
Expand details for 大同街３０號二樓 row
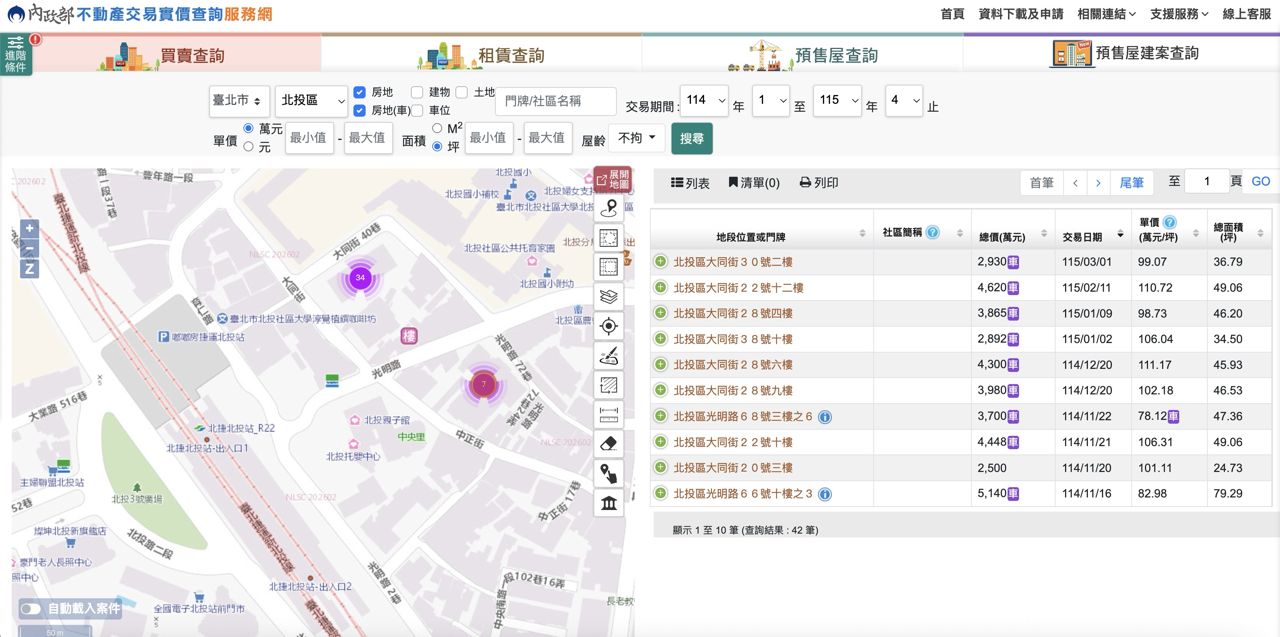point(660,262)
